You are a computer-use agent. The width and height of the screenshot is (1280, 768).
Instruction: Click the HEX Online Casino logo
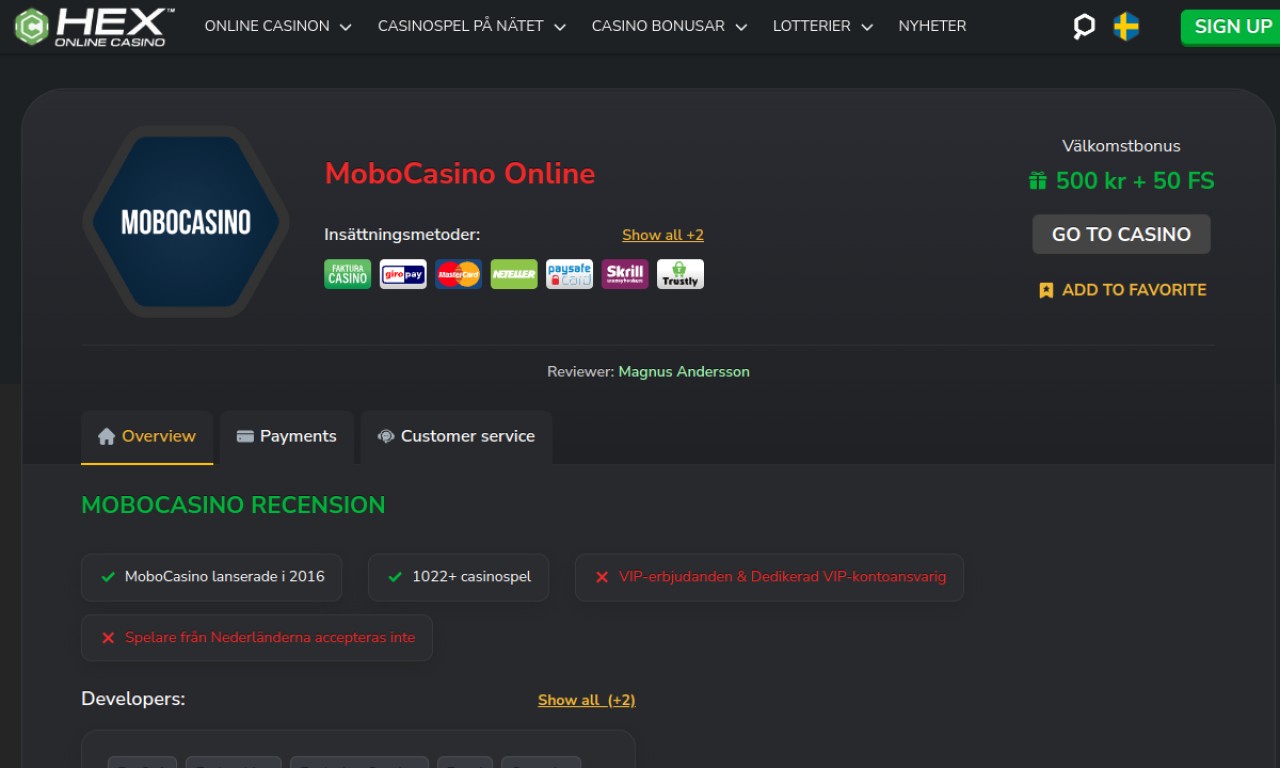pyautogui.click(x=94, y=27)
